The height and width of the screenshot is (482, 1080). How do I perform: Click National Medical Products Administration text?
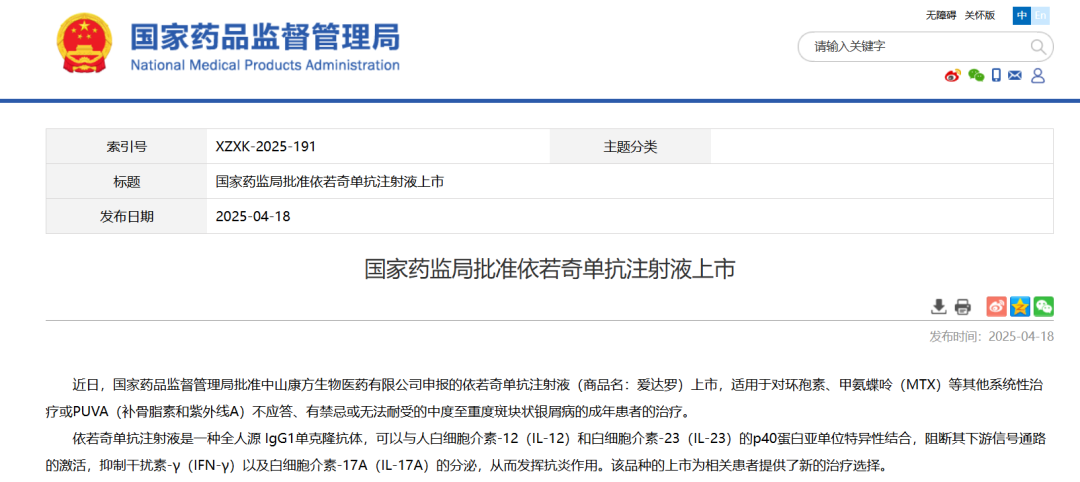click(265, 66)
